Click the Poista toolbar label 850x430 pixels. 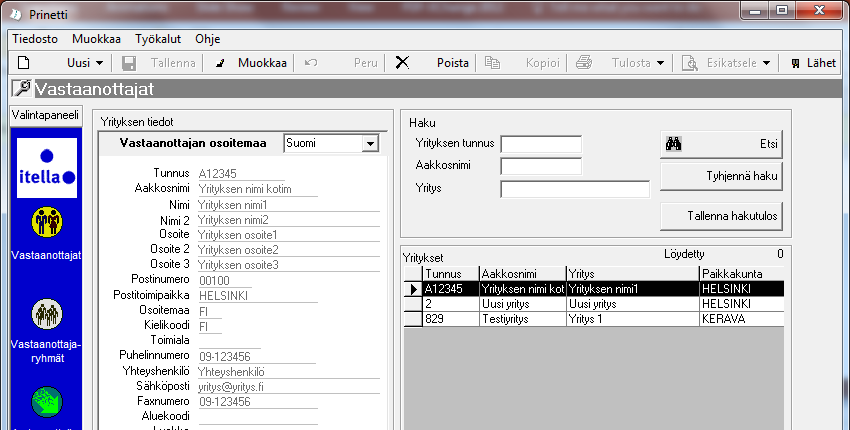point(453,63)
